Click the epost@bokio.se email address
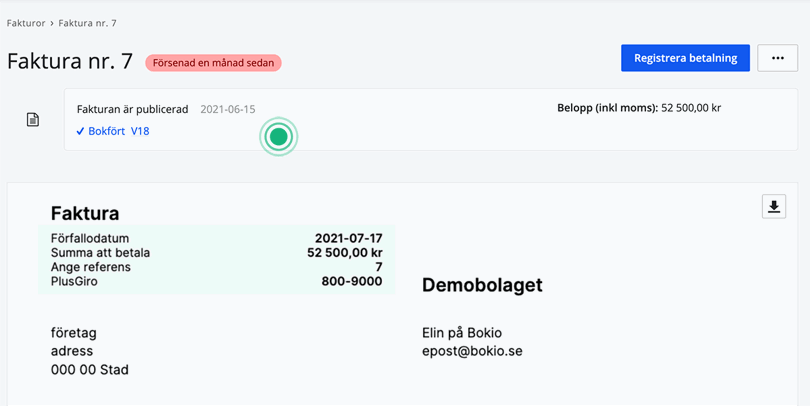The height and width of the screenshot is (406, 810). 472,351
